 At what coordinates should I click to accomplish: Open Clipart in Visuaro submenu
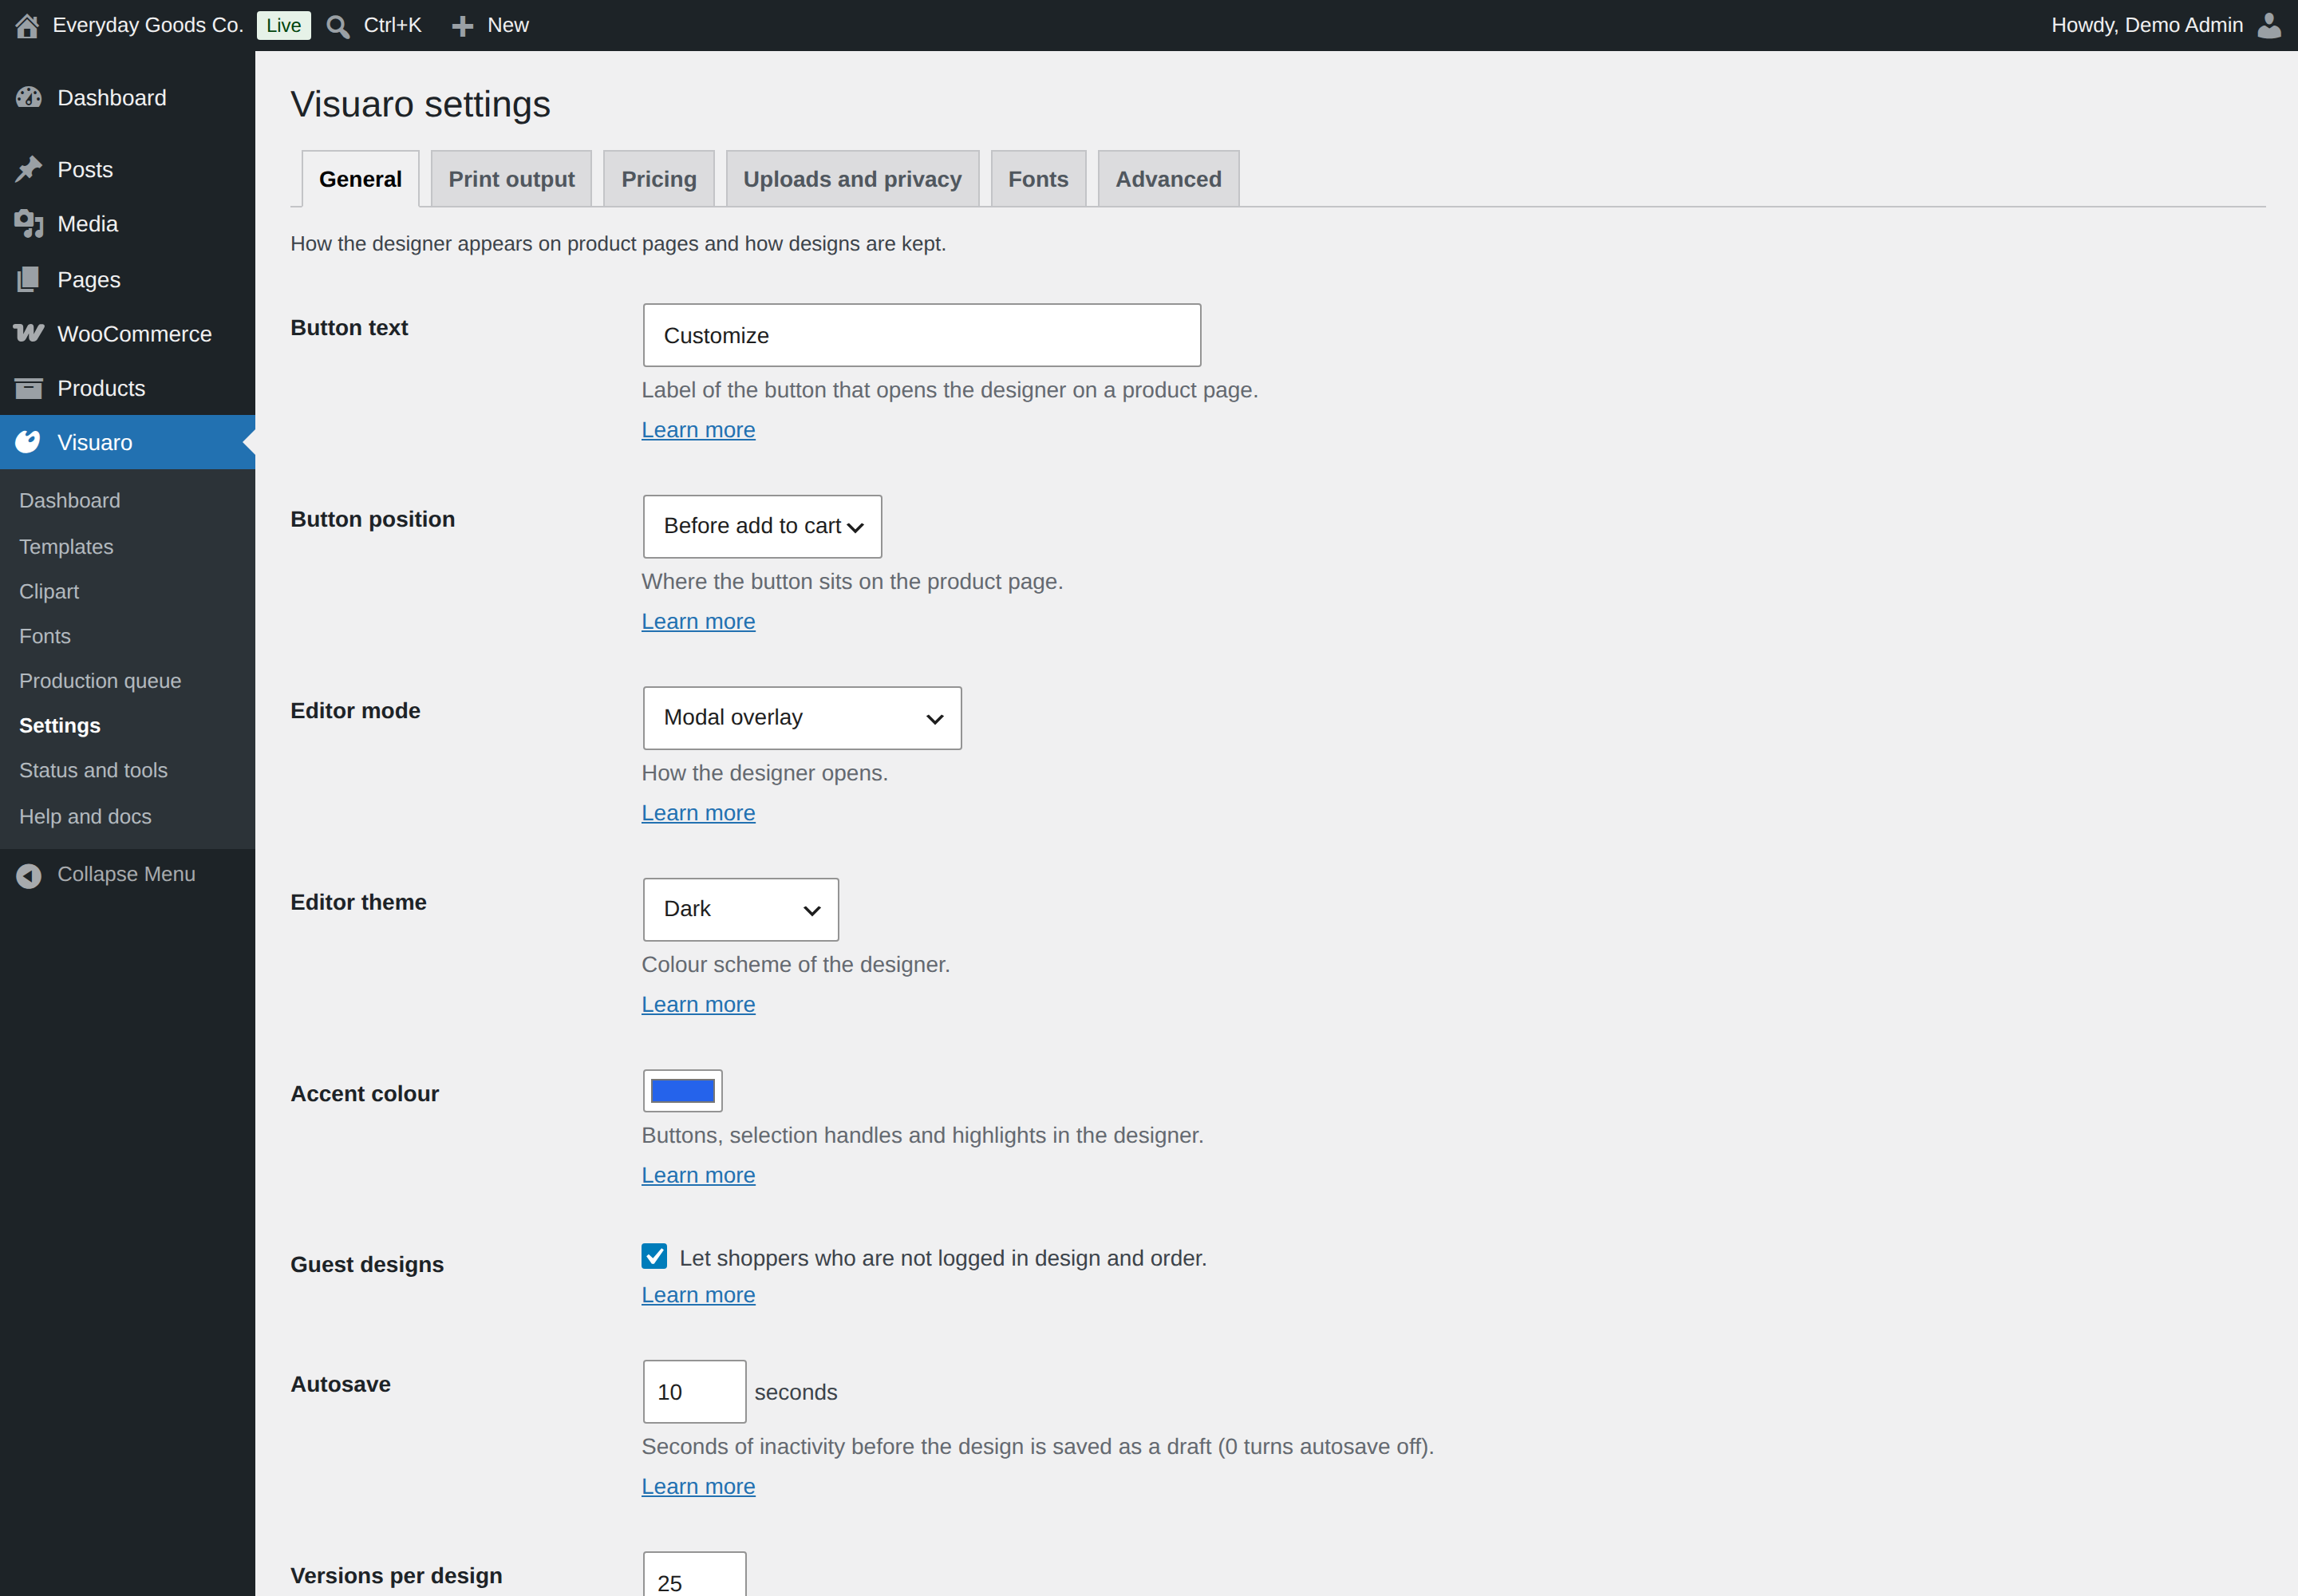[x=49, y=592]
